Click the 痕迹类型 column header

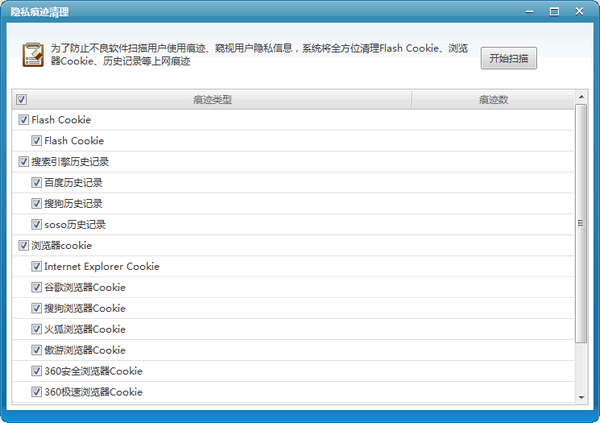tap(212, 100)
